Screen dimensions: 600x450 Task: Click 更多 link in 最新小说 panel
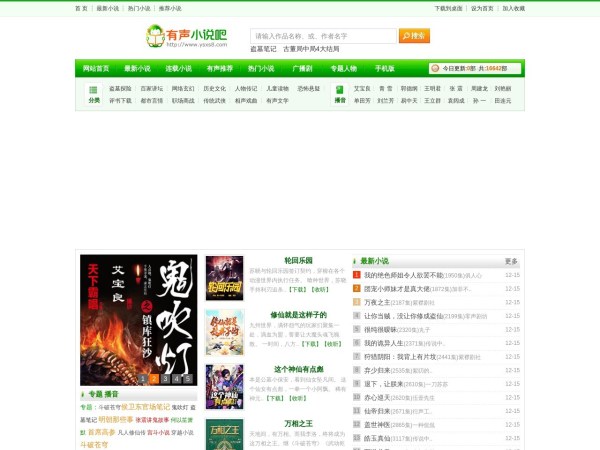511,261
